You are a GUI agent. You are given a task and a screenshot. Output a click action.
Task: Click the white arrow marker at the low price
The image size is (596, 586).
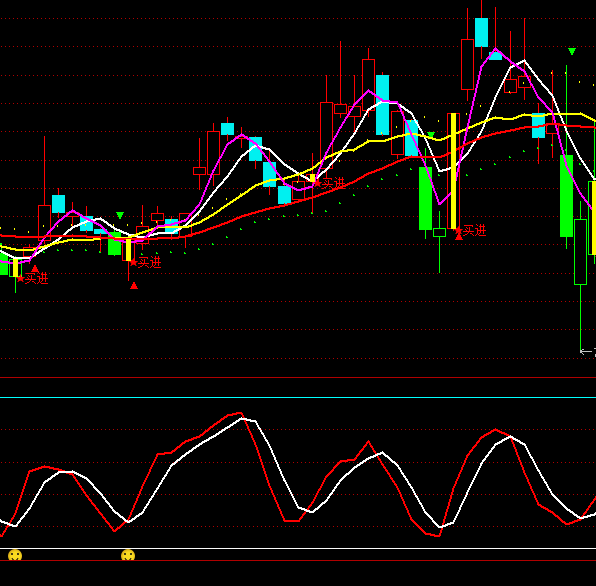[x=586, y=352]
